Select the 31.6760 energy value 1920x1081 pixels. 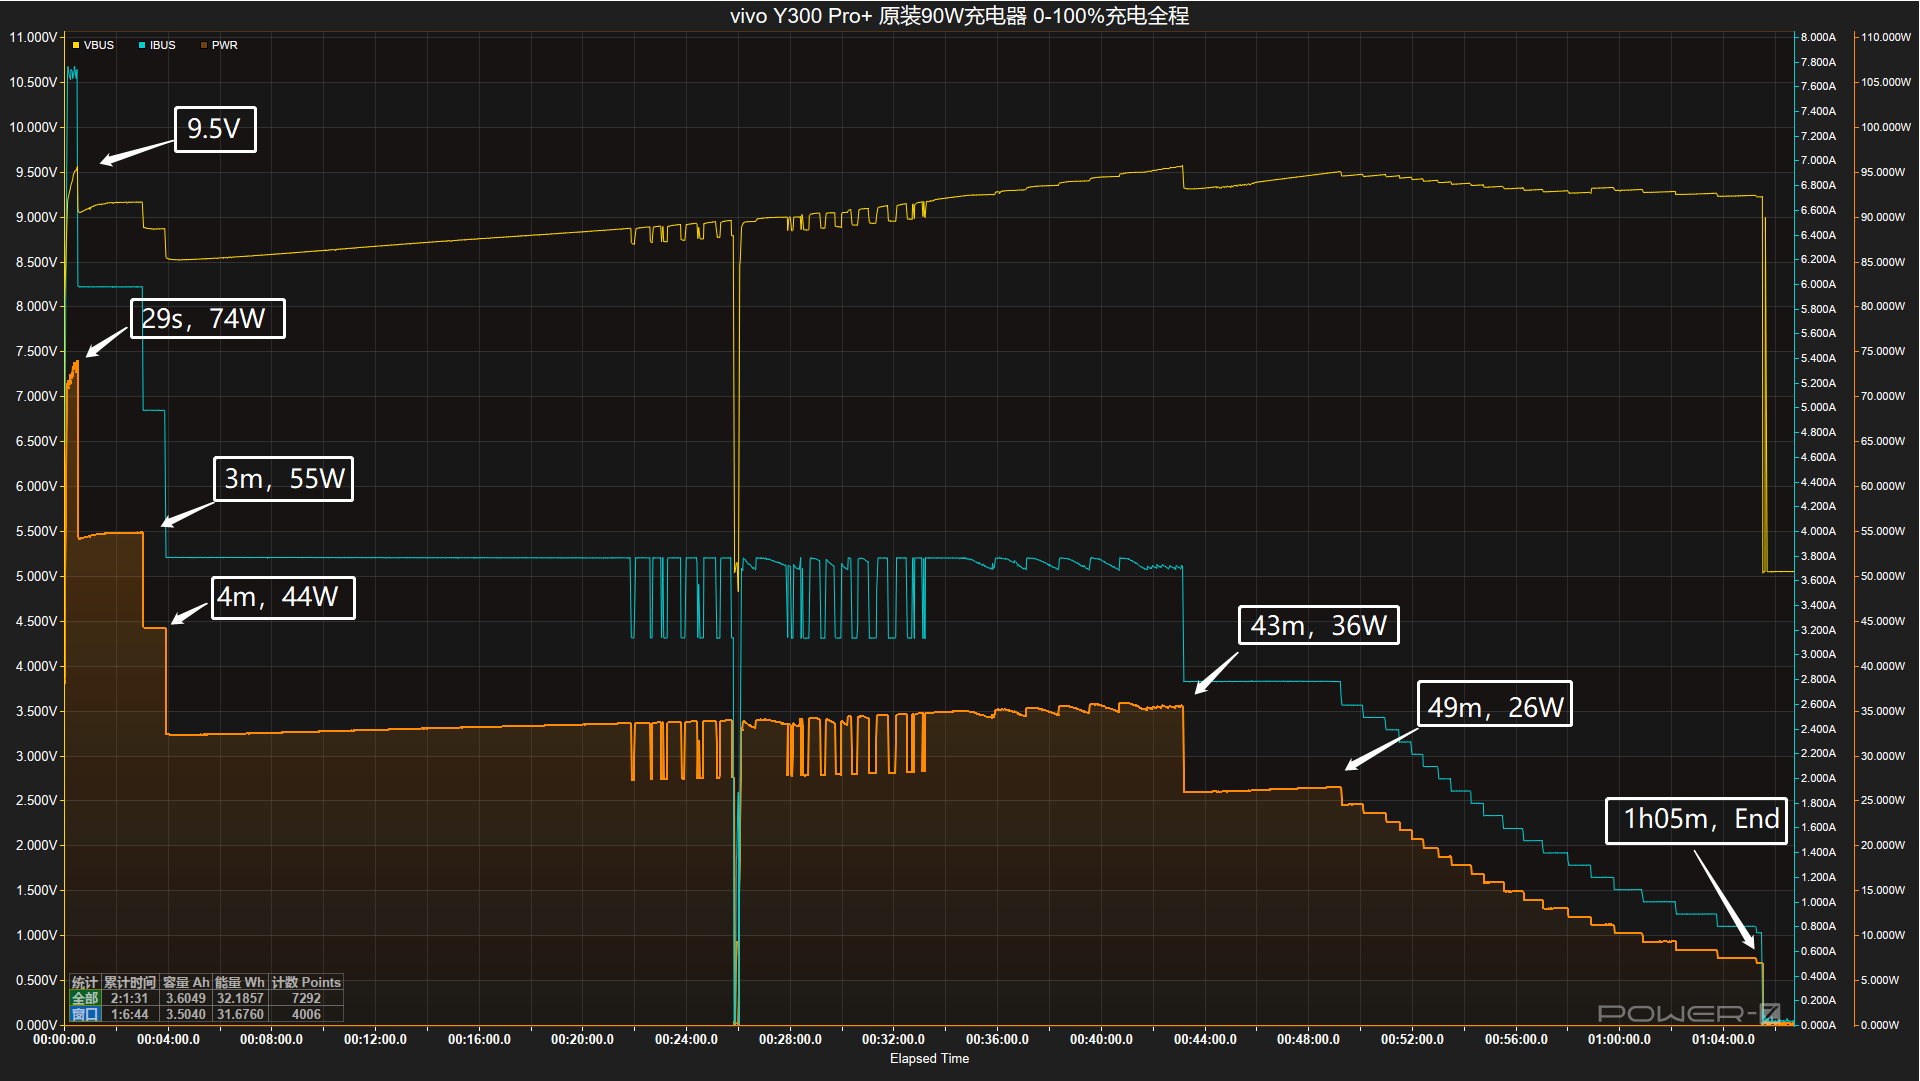tap(240, 1014)
